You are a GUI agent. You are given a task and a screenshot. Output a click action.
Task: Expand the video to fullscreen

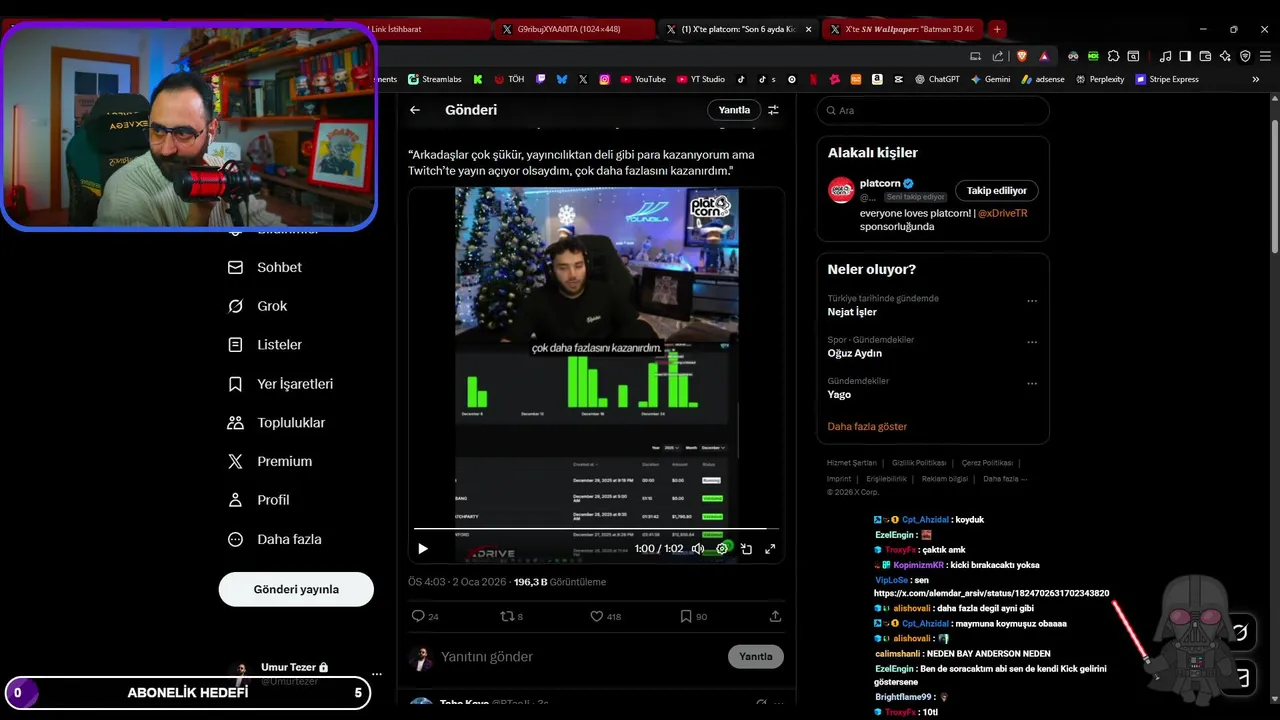(x=770, y=549)
